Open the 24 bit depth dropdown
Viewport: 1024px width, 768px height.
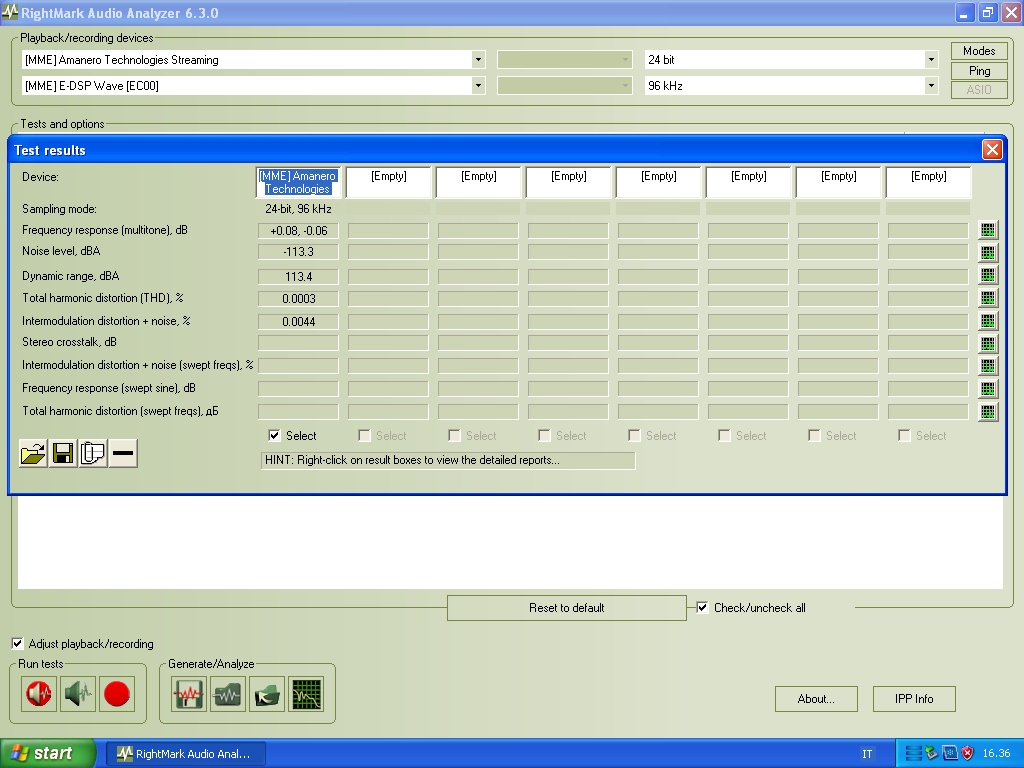pyautogui.click(x=931, y=60)
